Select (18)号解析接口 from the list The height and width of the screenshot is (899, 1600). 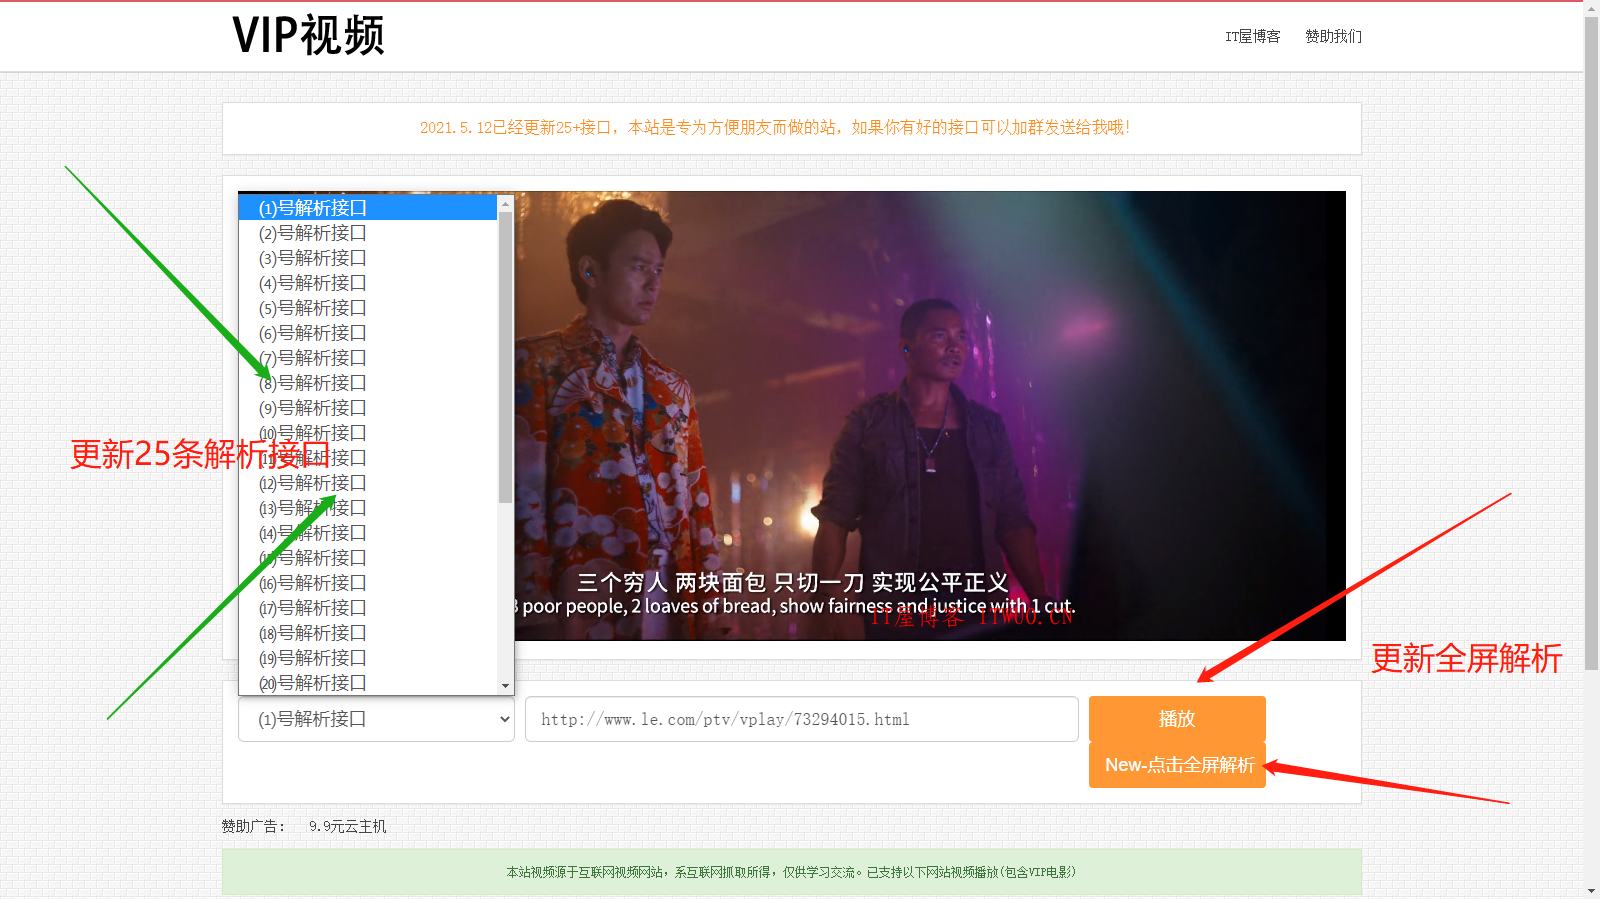368,633
